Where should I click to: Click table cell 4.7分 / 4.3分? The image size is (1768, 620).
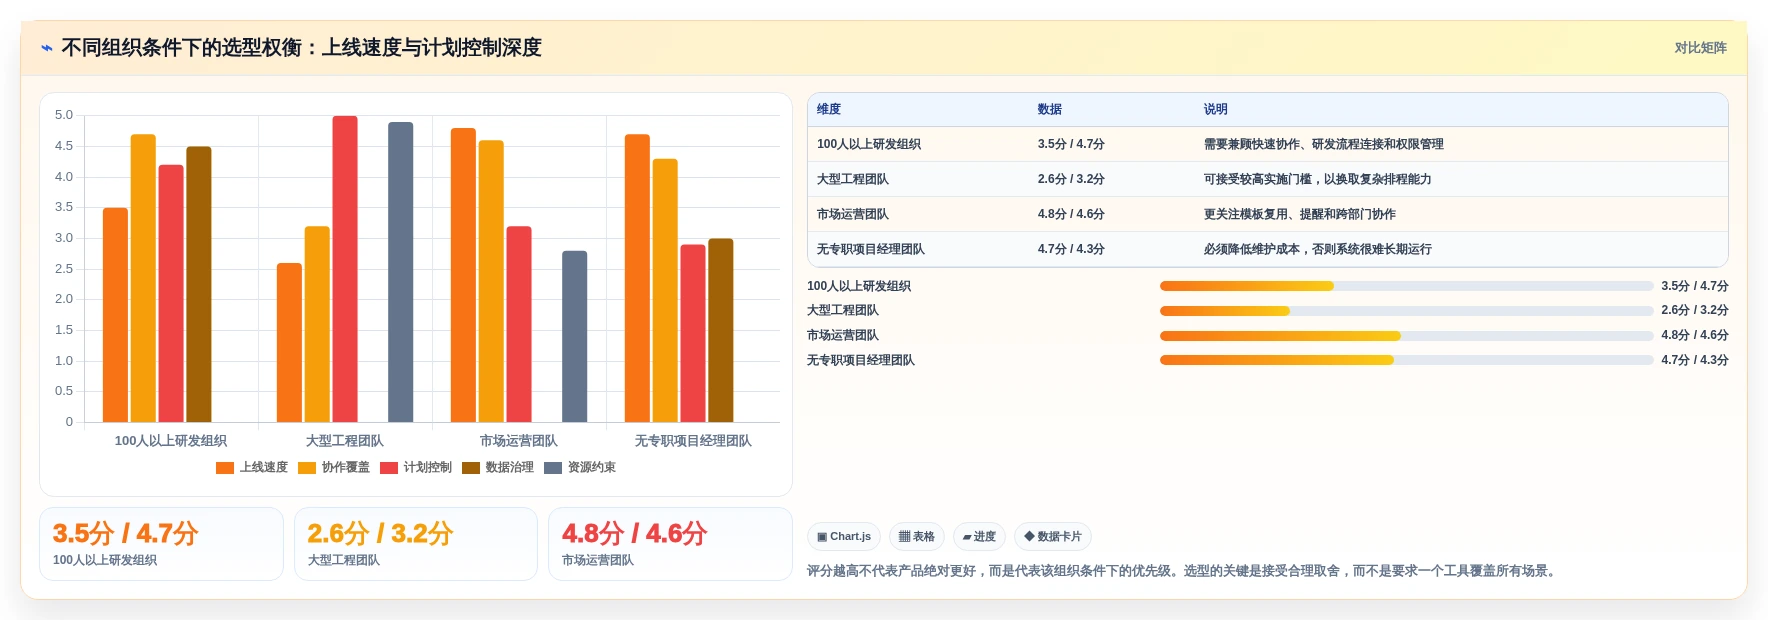click(x=1071, y=249)
